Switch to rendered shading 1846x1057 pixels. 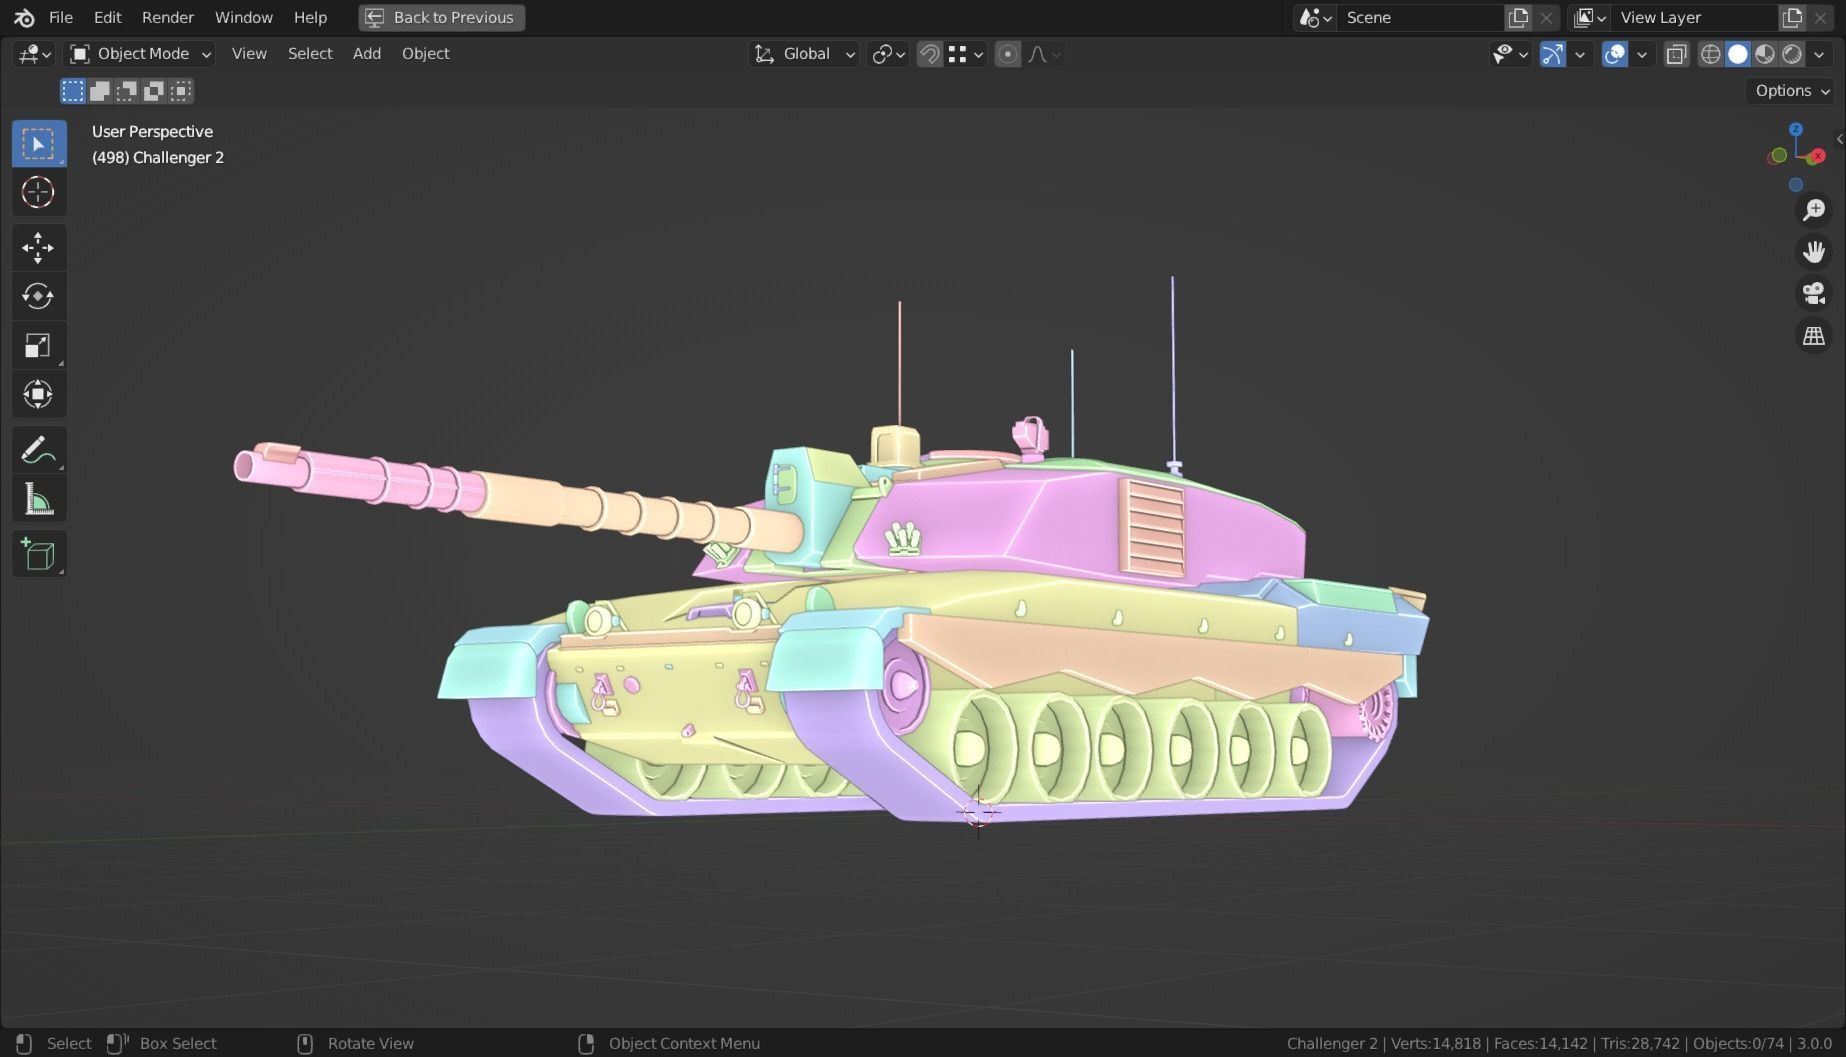click(x=1792, y=54)
